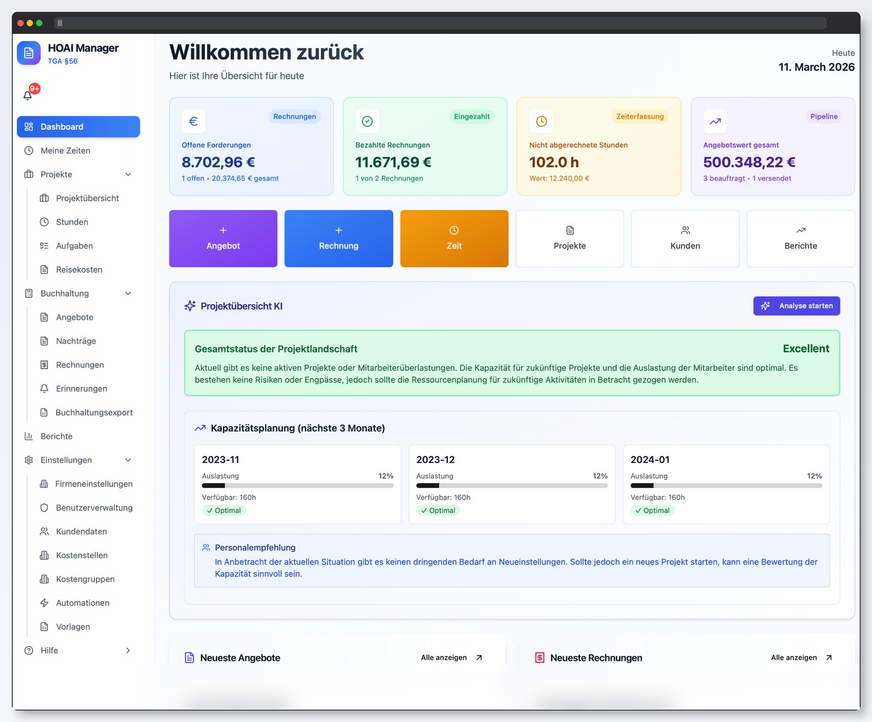
Task: Collapse the Projekte section chevron
Action: click(x=129, y=174)
